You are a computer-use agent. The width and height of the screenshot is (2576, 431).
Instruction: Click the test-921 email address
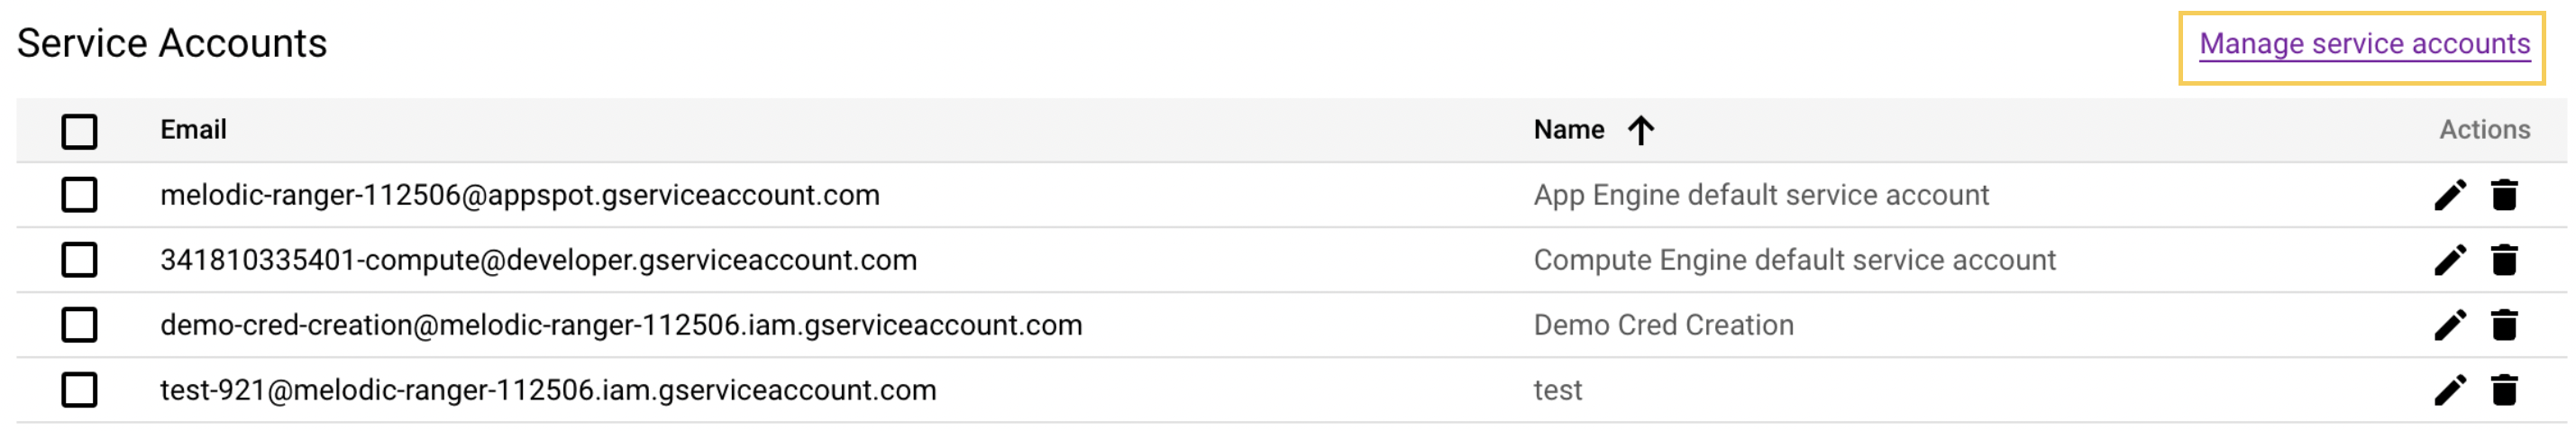[548, 390]
